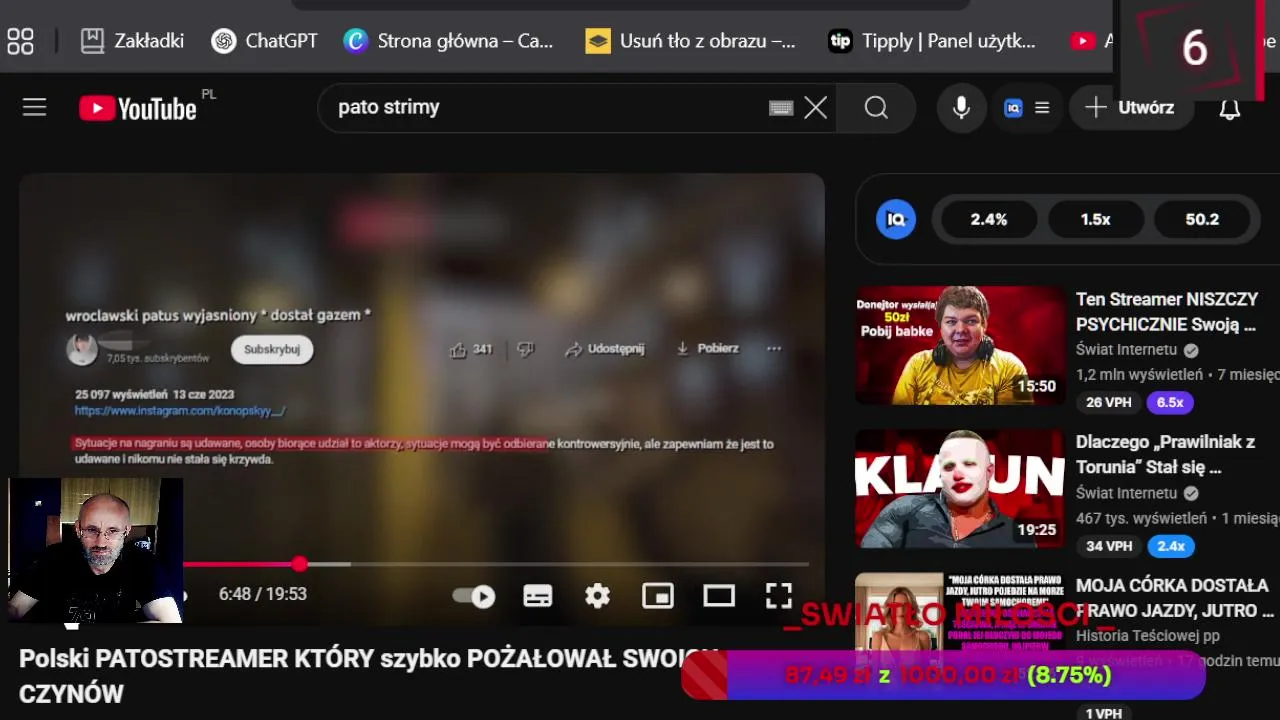Click the instagram.com/konopskyy link in video
Image resolution: width=1280 pixels, height=720 pixels.
point(180,410)
